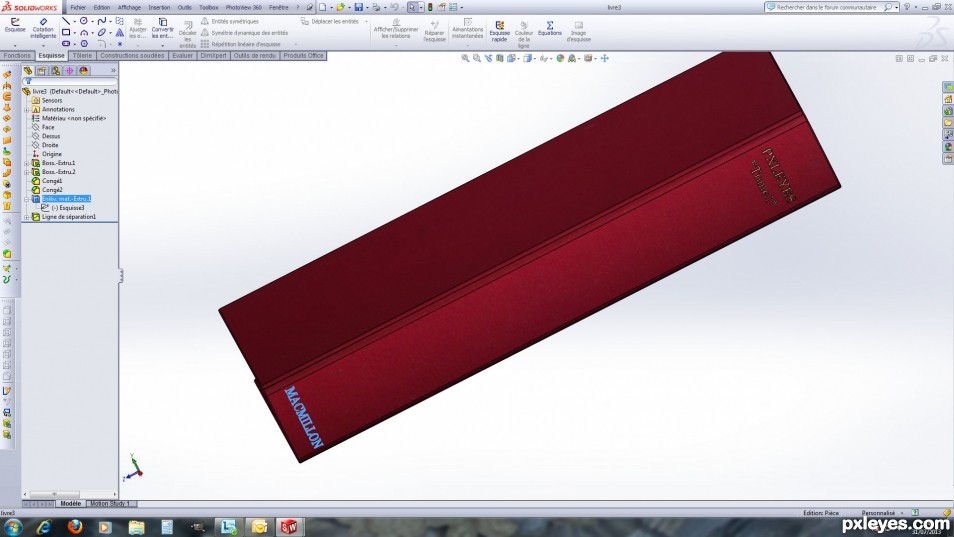Open the Fichier menu
Image resolution: width=954 pixels, height=537 pixels.
(x=78, y=7)
